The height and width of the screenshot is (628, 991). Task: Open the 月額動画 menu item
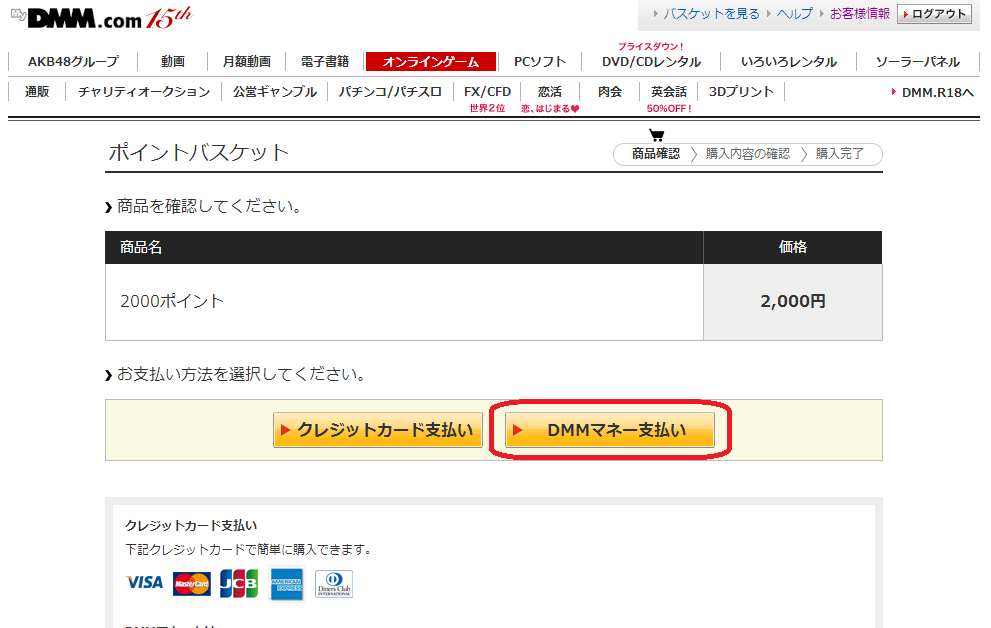point(246,61)
